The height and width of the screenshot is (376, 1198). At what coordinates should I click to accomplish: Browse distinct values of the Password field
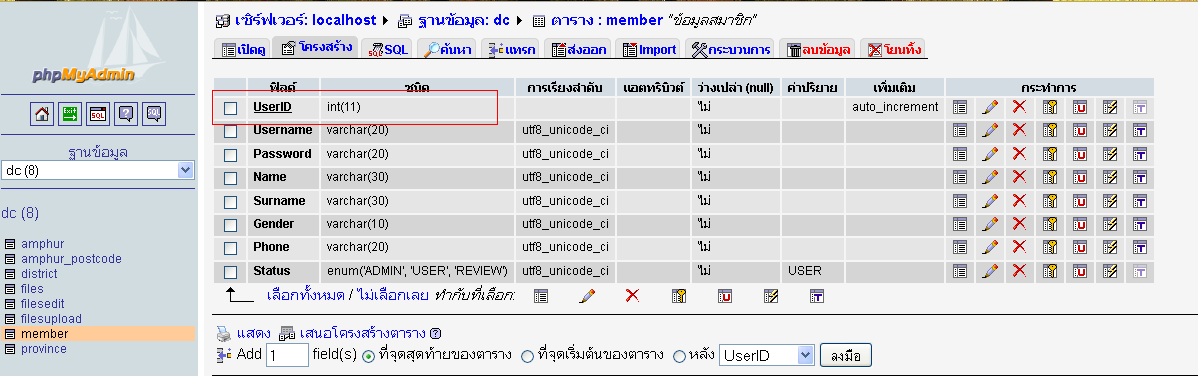click(x=960, y=154)
